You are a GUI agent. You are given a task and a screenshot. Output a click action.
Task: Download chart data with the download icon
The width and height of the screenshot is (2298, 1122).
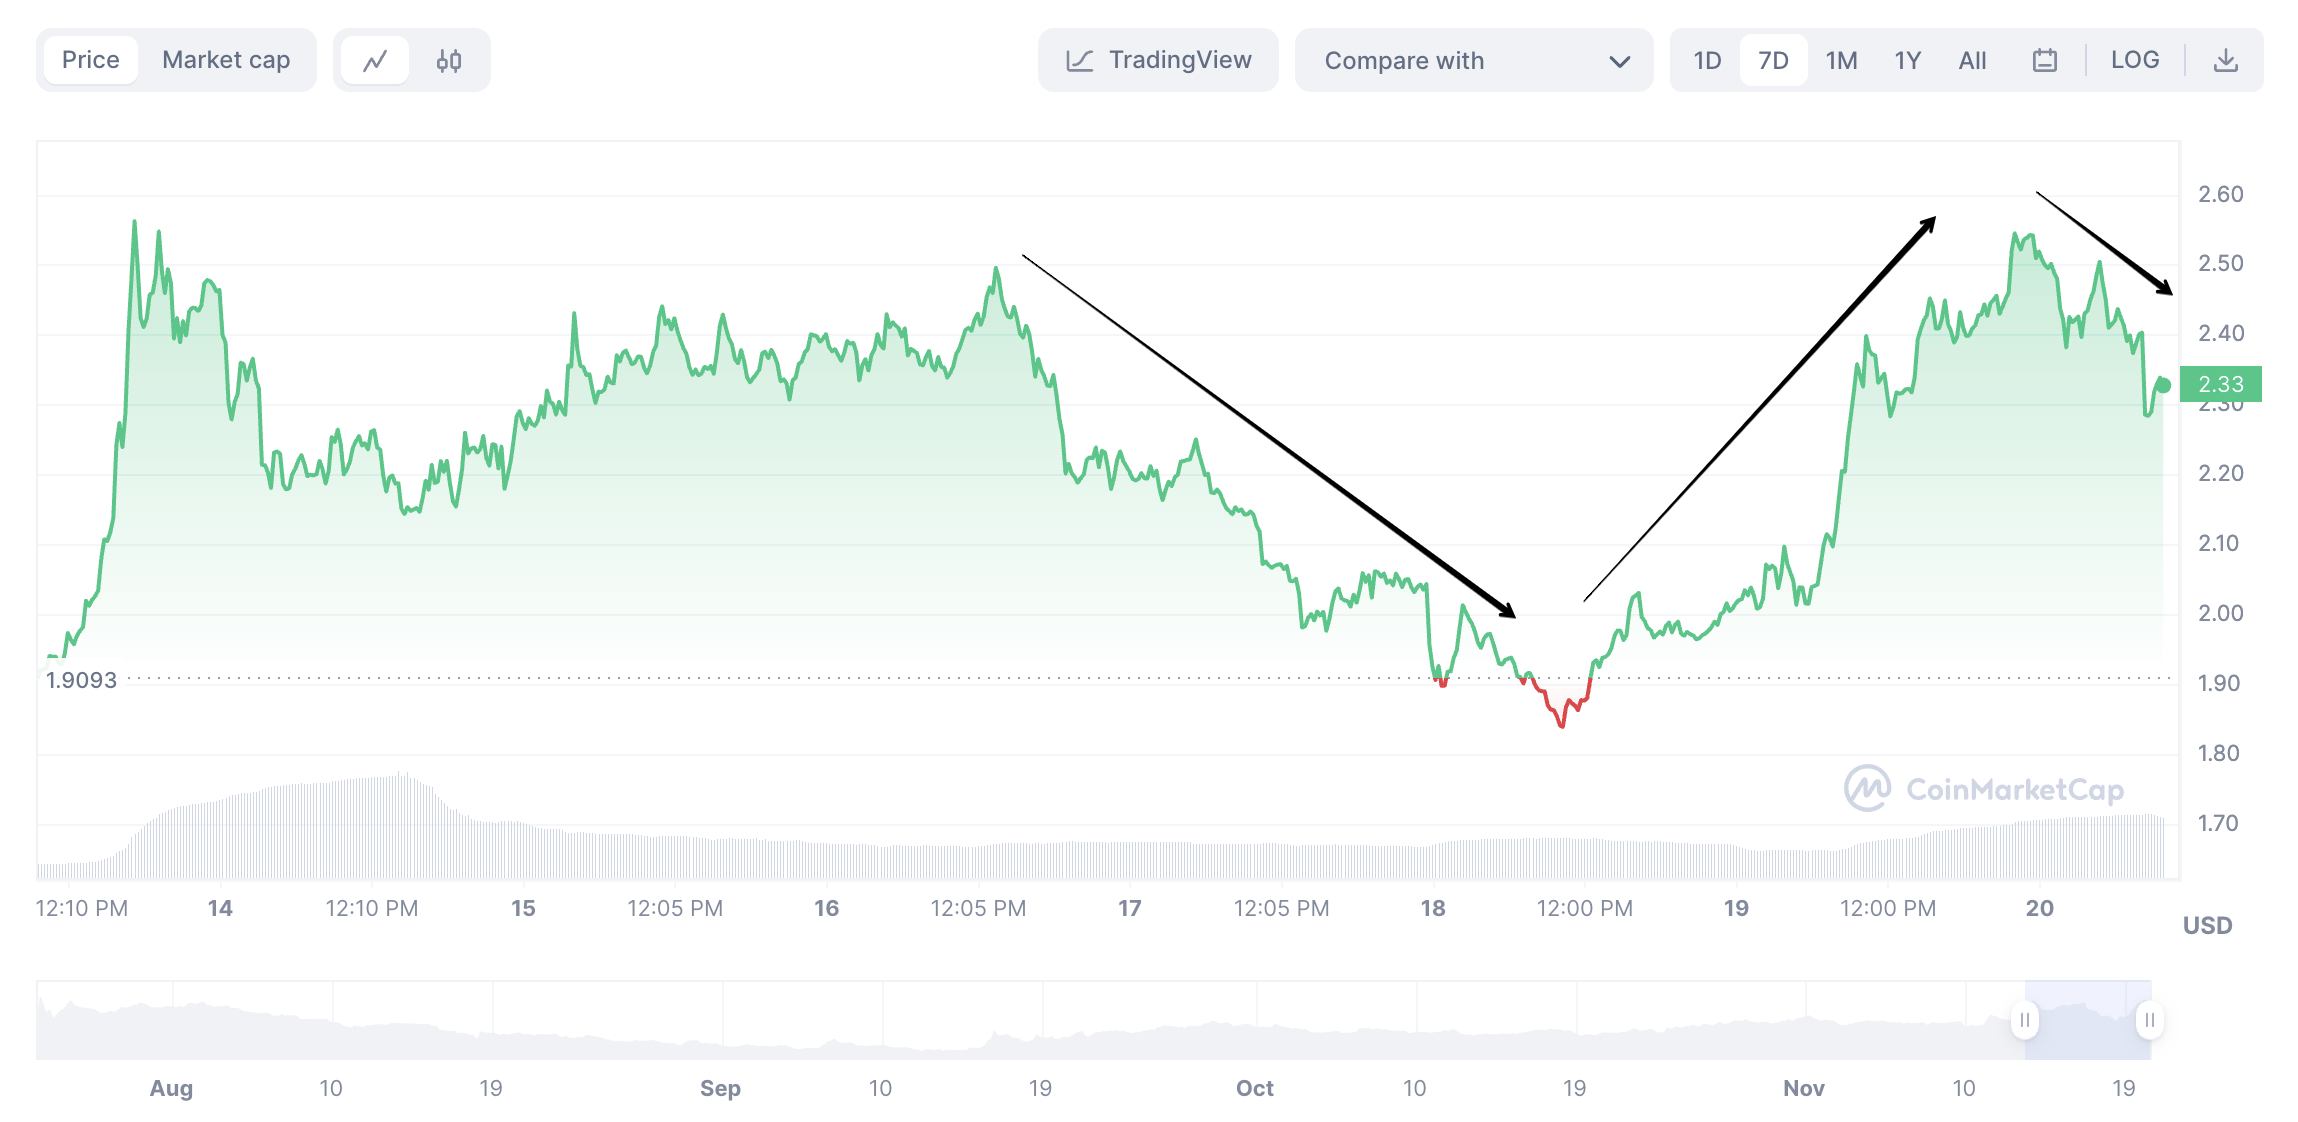point(2225,61)
